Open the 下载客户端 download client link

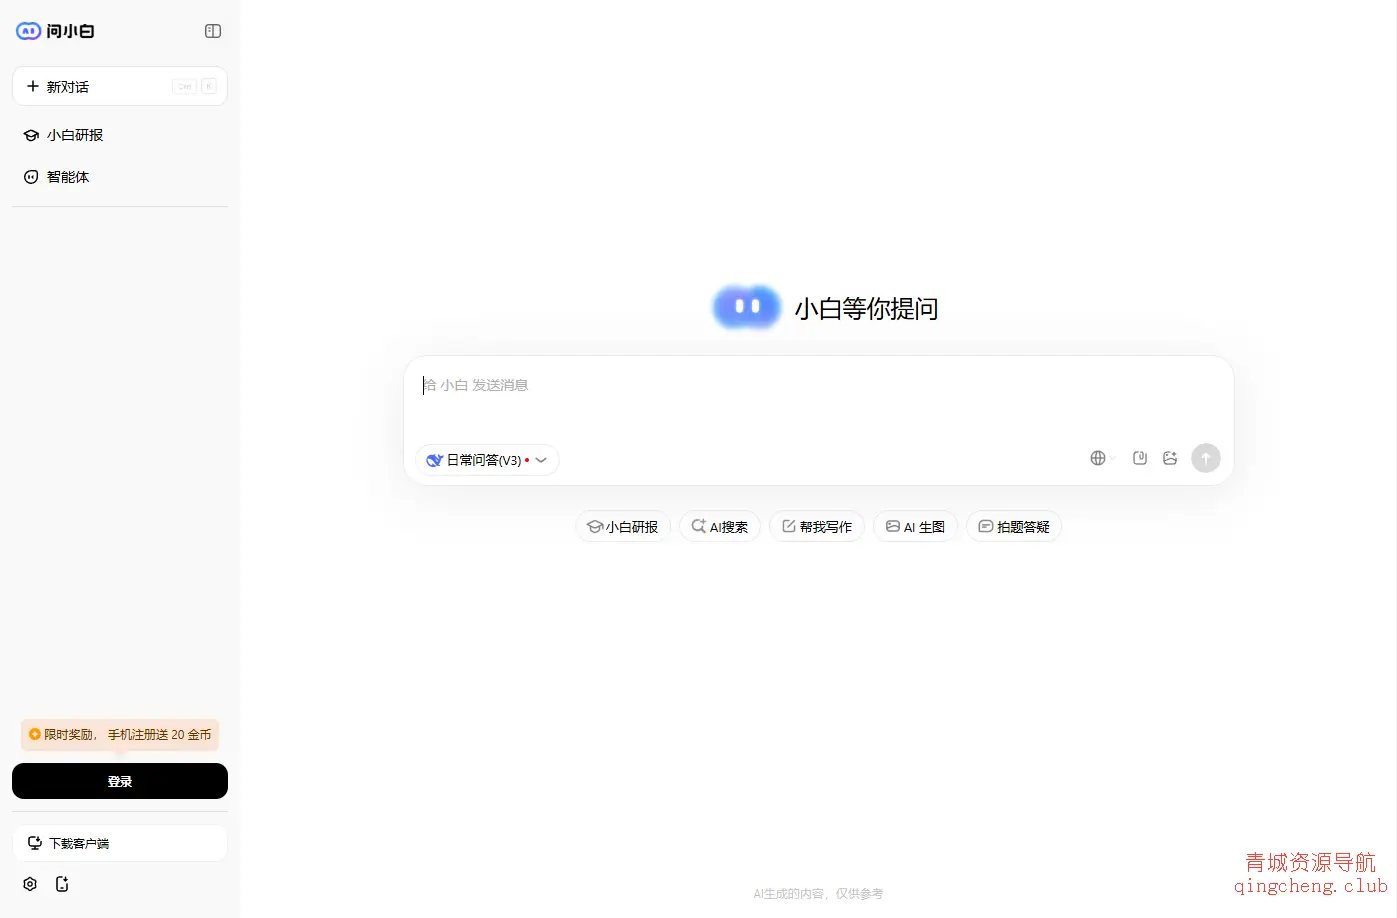click(119, 843)
